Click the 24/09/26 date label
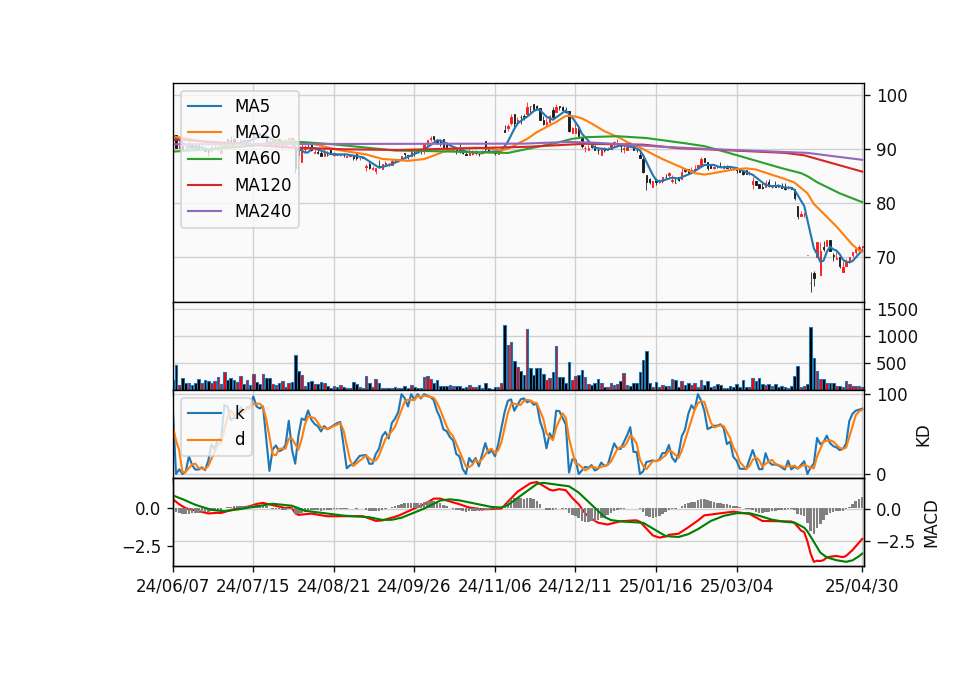 point(413,586)
